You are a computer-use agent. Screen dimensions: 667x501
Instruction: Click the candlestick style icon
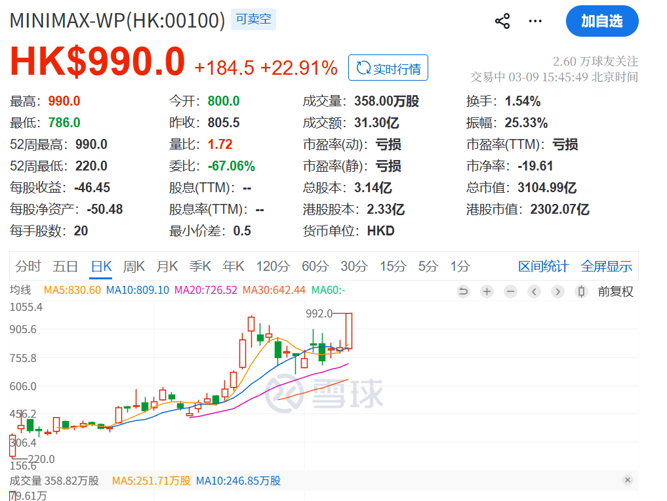pos(583,291)
